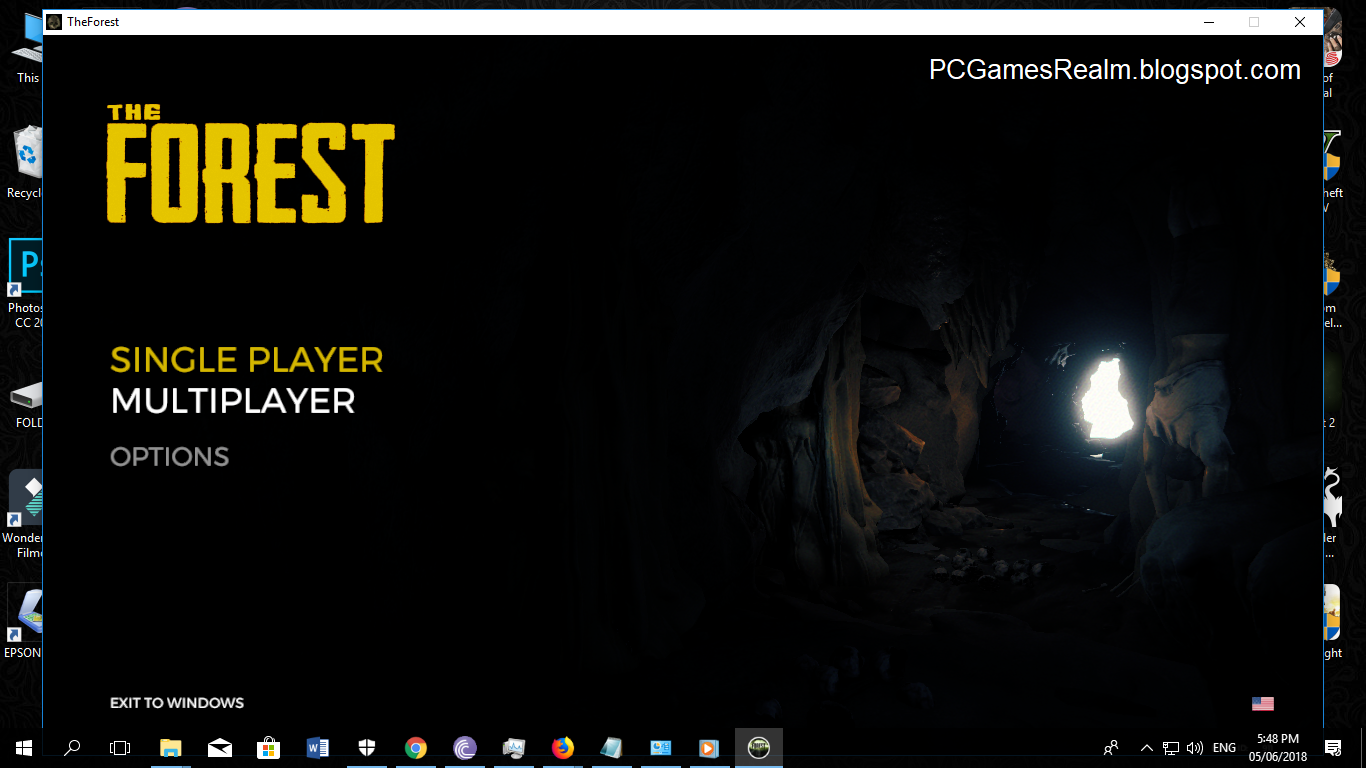Open the volume control
Screen dimensions: 1366x768
pyautogui.click(x=1194, y=748)
